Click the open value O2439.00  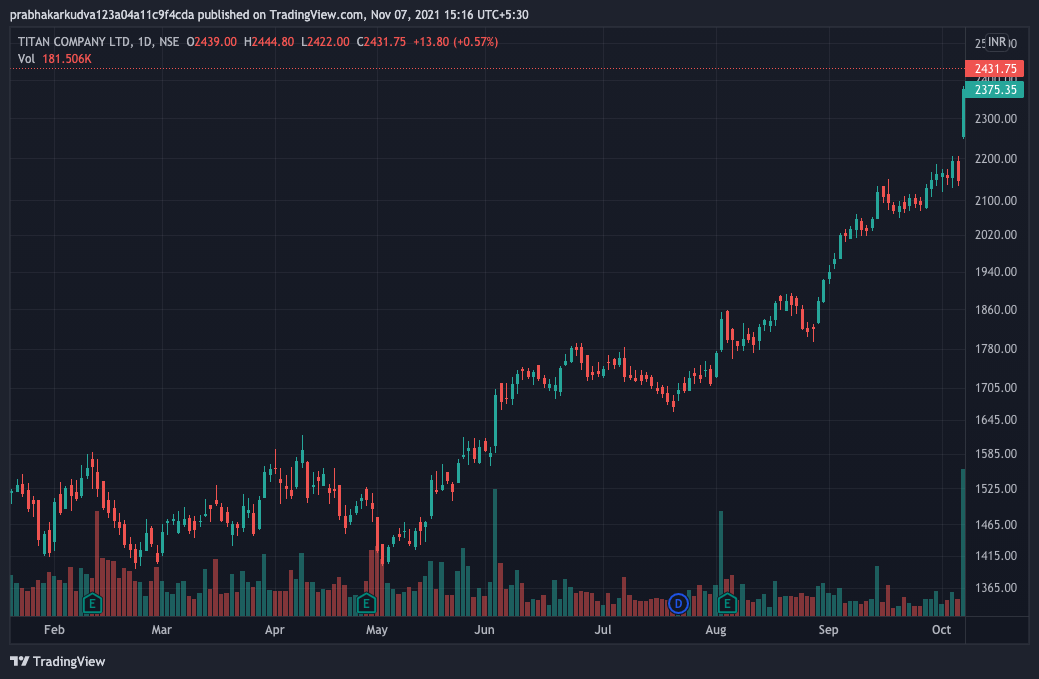pos(211,42)
